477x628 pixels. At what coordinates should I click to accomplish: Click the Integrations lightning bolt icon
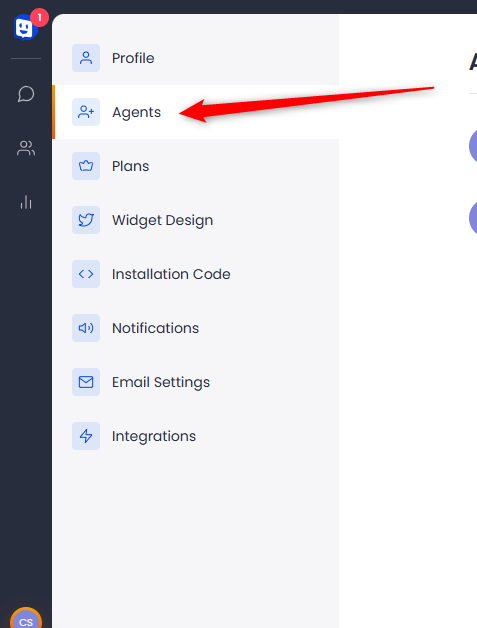86,436
